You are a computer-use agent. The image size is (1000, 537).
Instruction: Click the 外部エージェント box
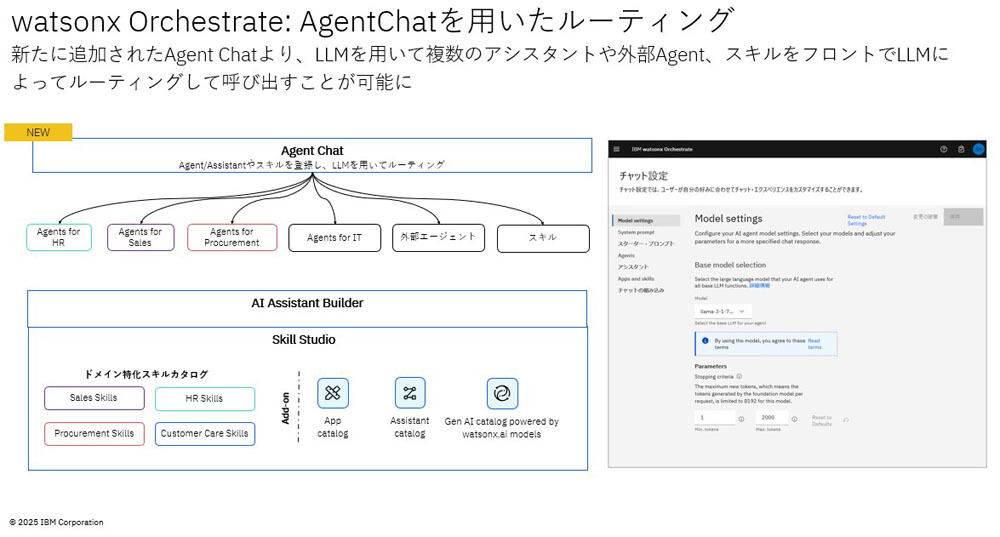click(438, 238)
